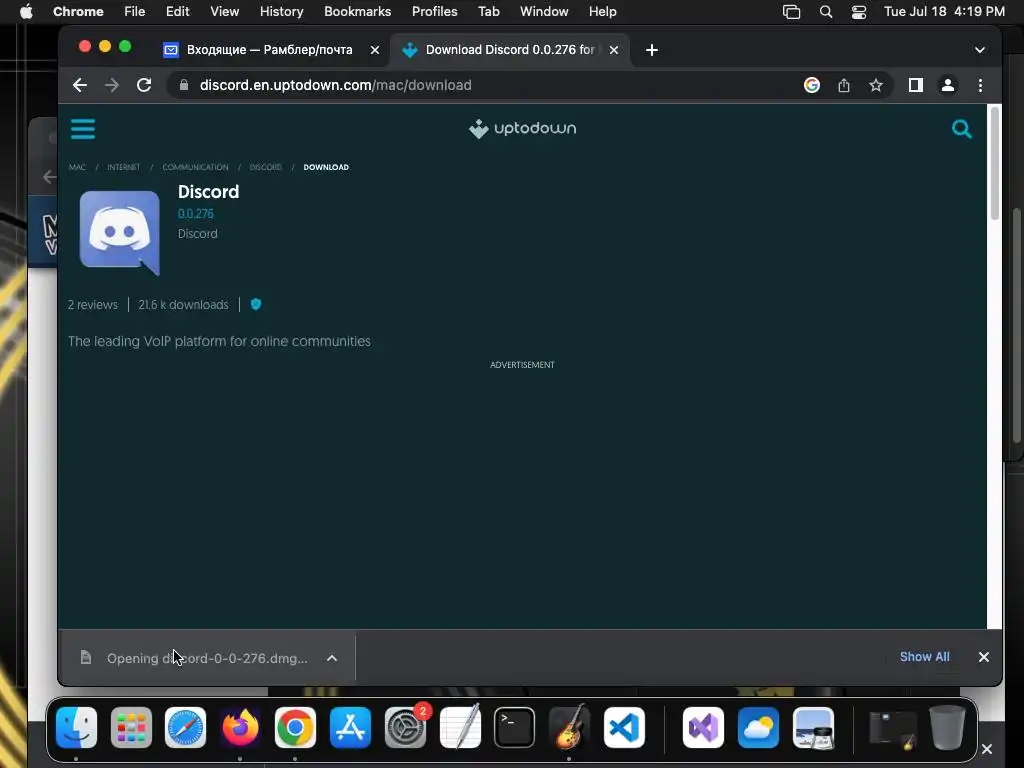Click Google Chrome Dock icon

[x=295, y=727]
